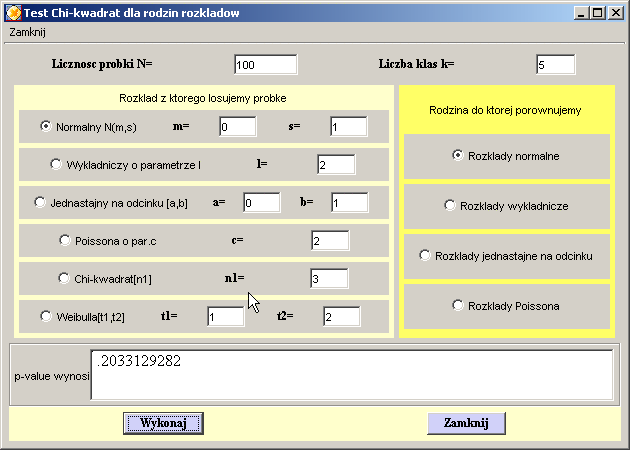Click the p-value result text area
This screenshot has width=630, height=450.
tap(350, 374)
